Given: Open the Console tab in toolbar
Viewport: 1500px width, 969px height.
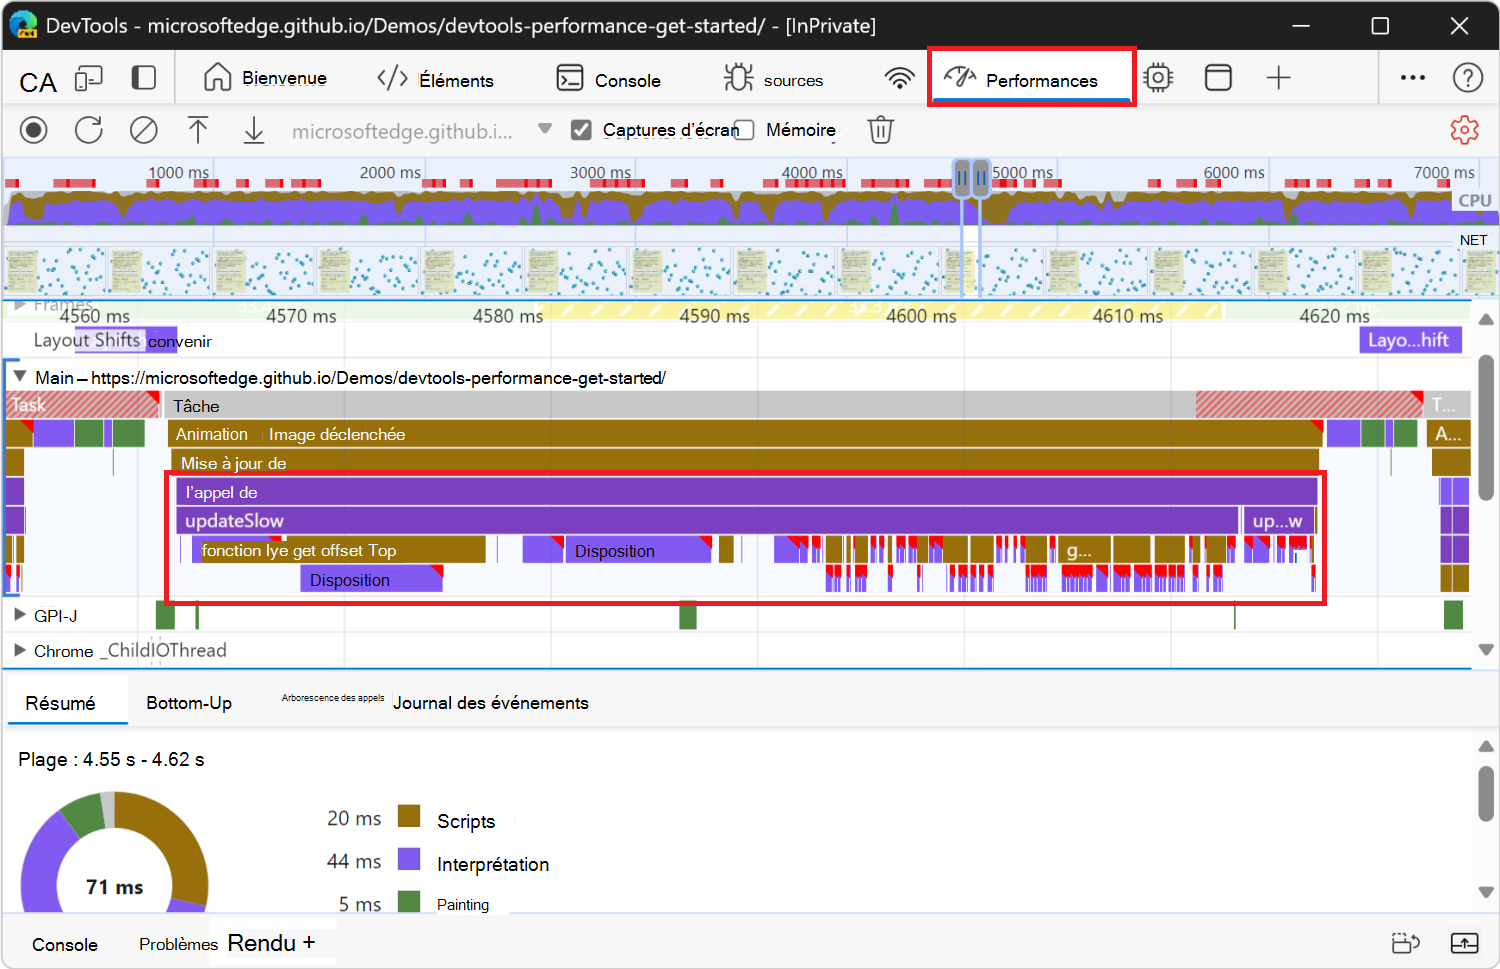Looking at the screenshot, I should (608, 79).
